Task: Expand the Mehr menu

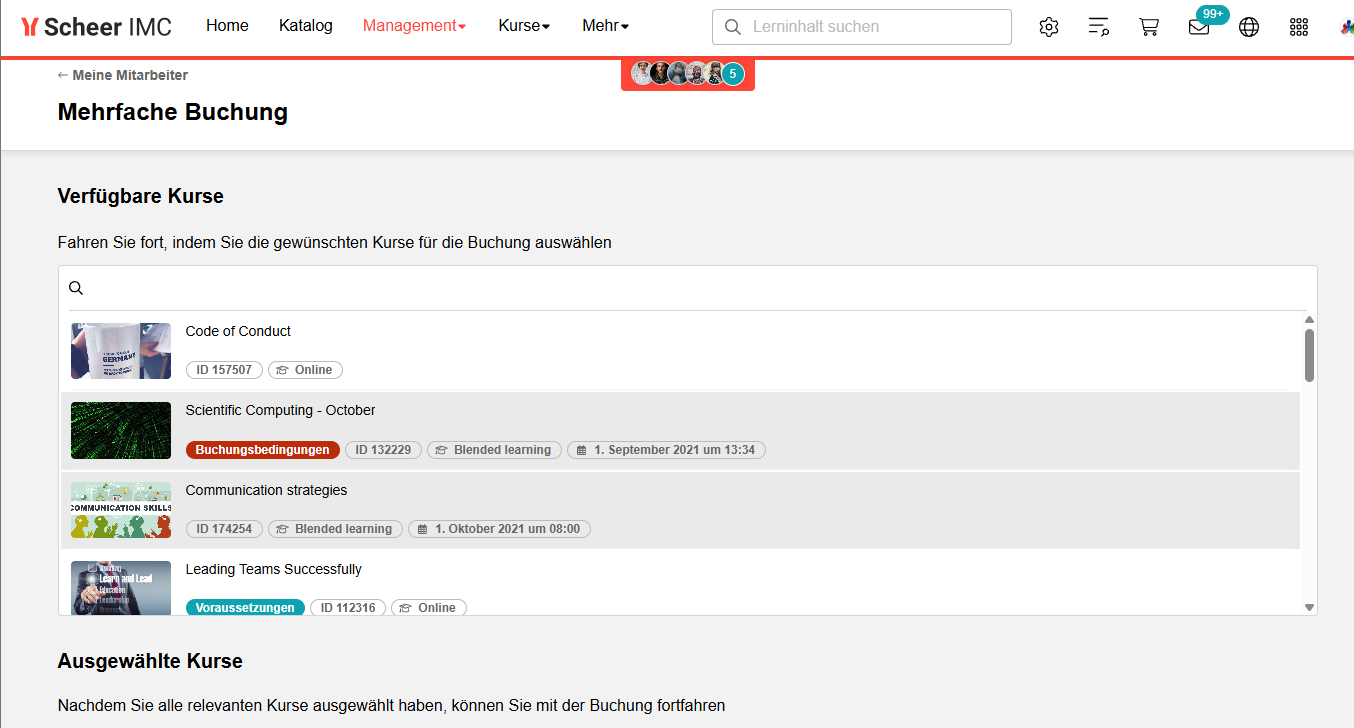Action: point(605,26)
